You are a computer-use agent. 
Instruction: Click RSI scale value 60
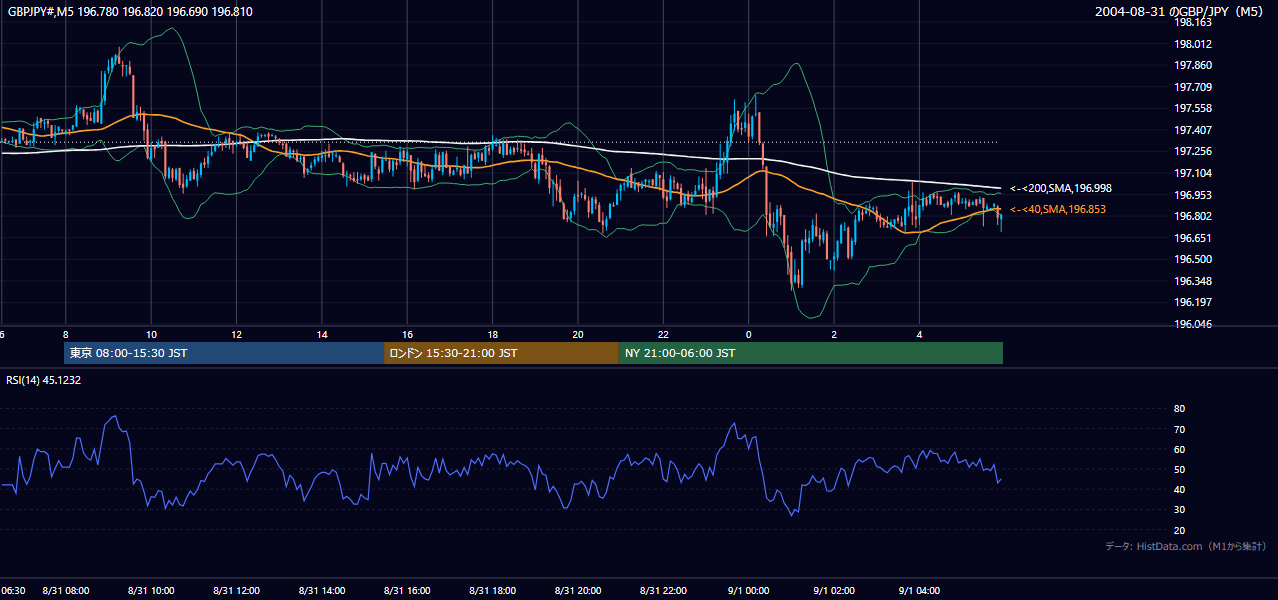pos(1179,449)
